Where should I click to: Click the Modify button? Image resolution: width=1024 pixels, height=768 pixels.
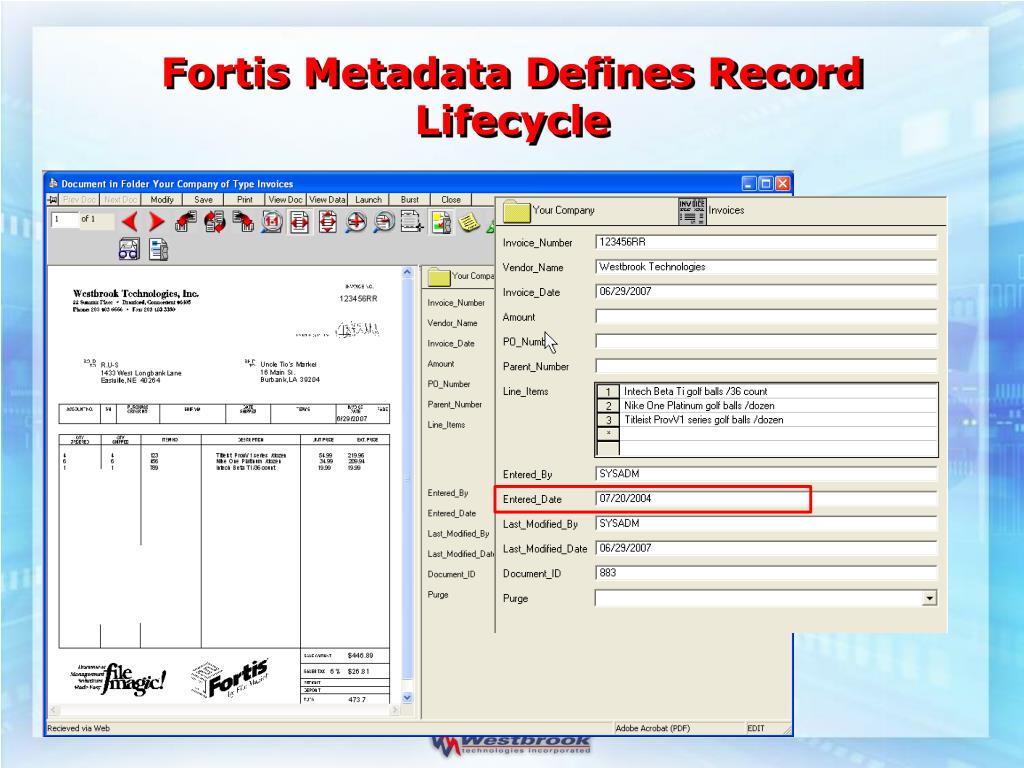pos(162,200)
